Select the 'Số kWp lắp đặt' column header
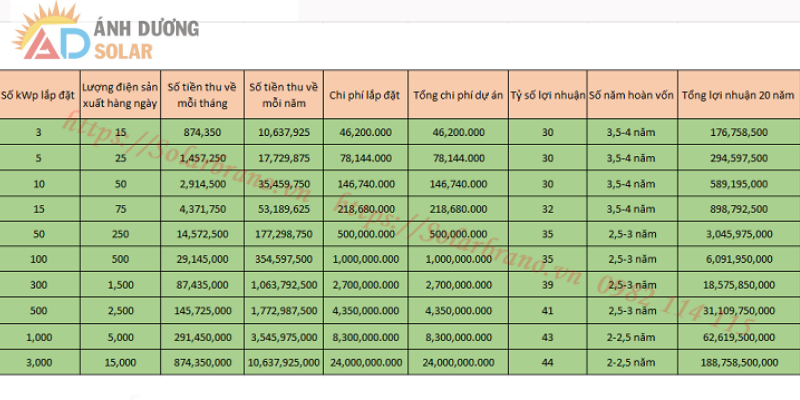Image resolution: width=800 pixels, height=400 pixels. 40,95
